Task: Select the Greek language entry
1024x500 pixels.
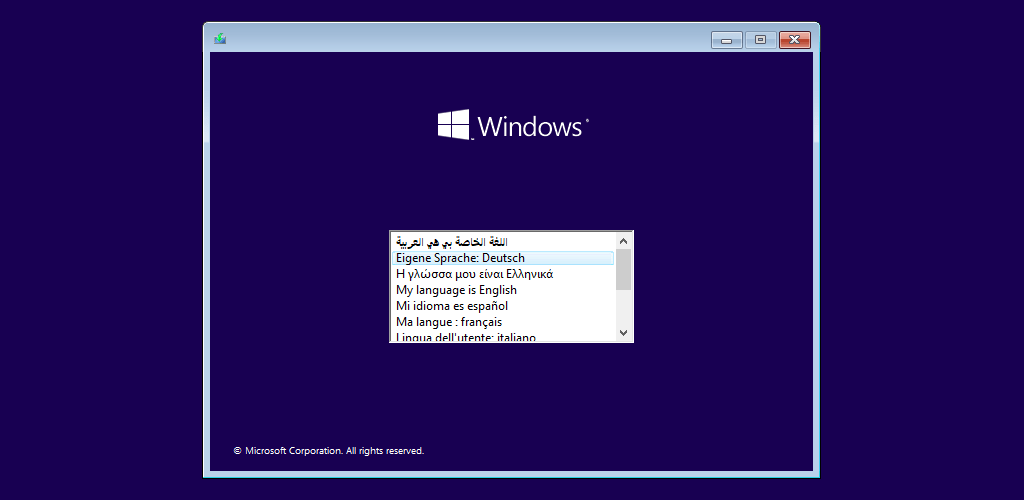Action: pos(503,274)
